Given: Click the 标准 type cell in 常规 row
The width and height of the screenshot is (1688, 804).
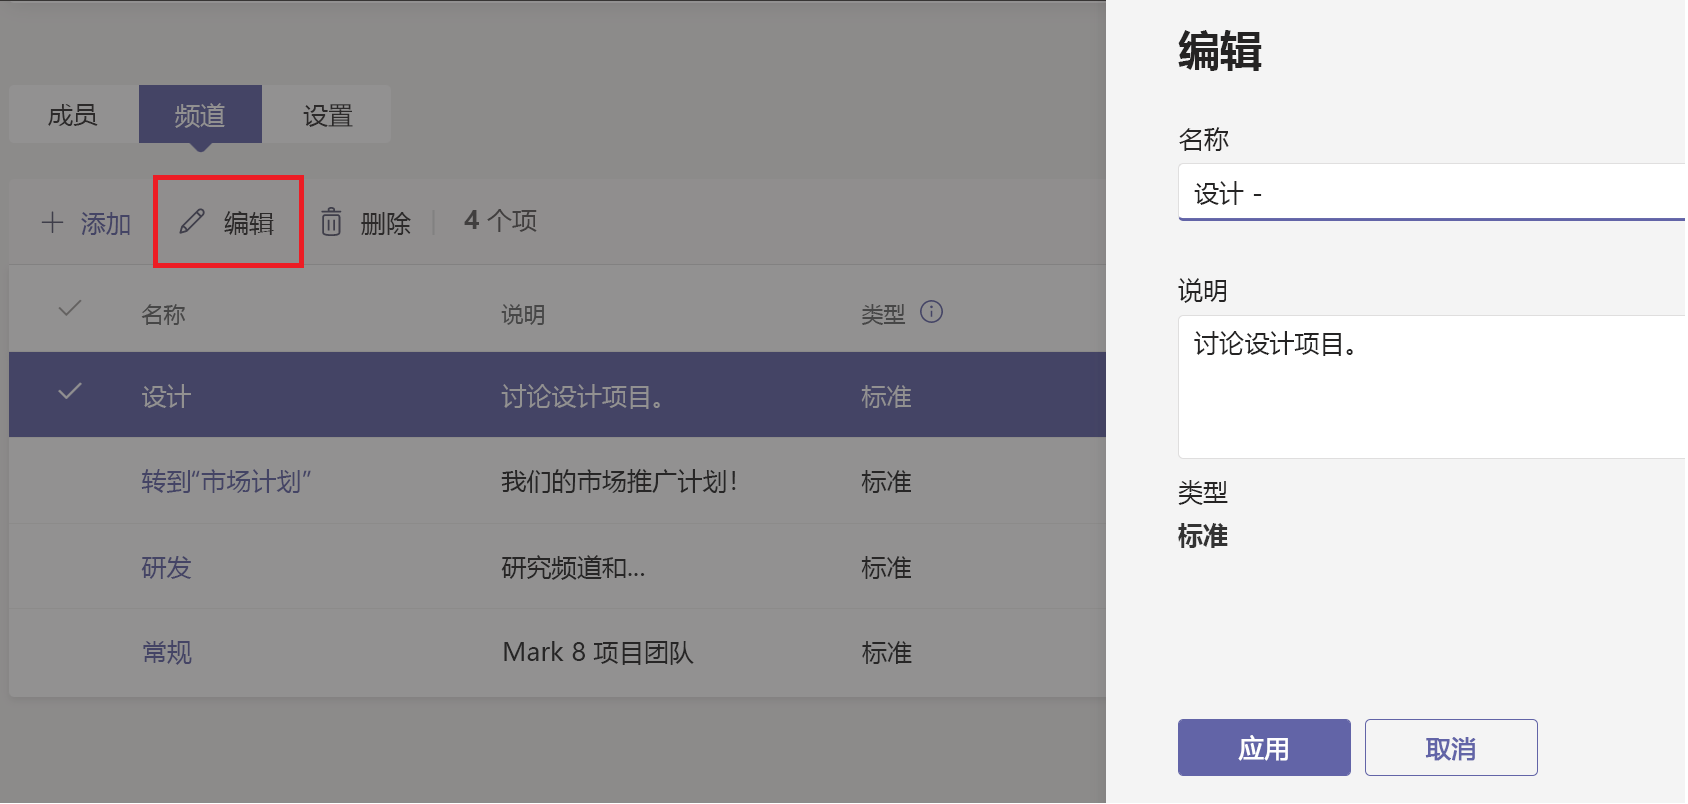Looking at the screenshot, I should [886, 653].
